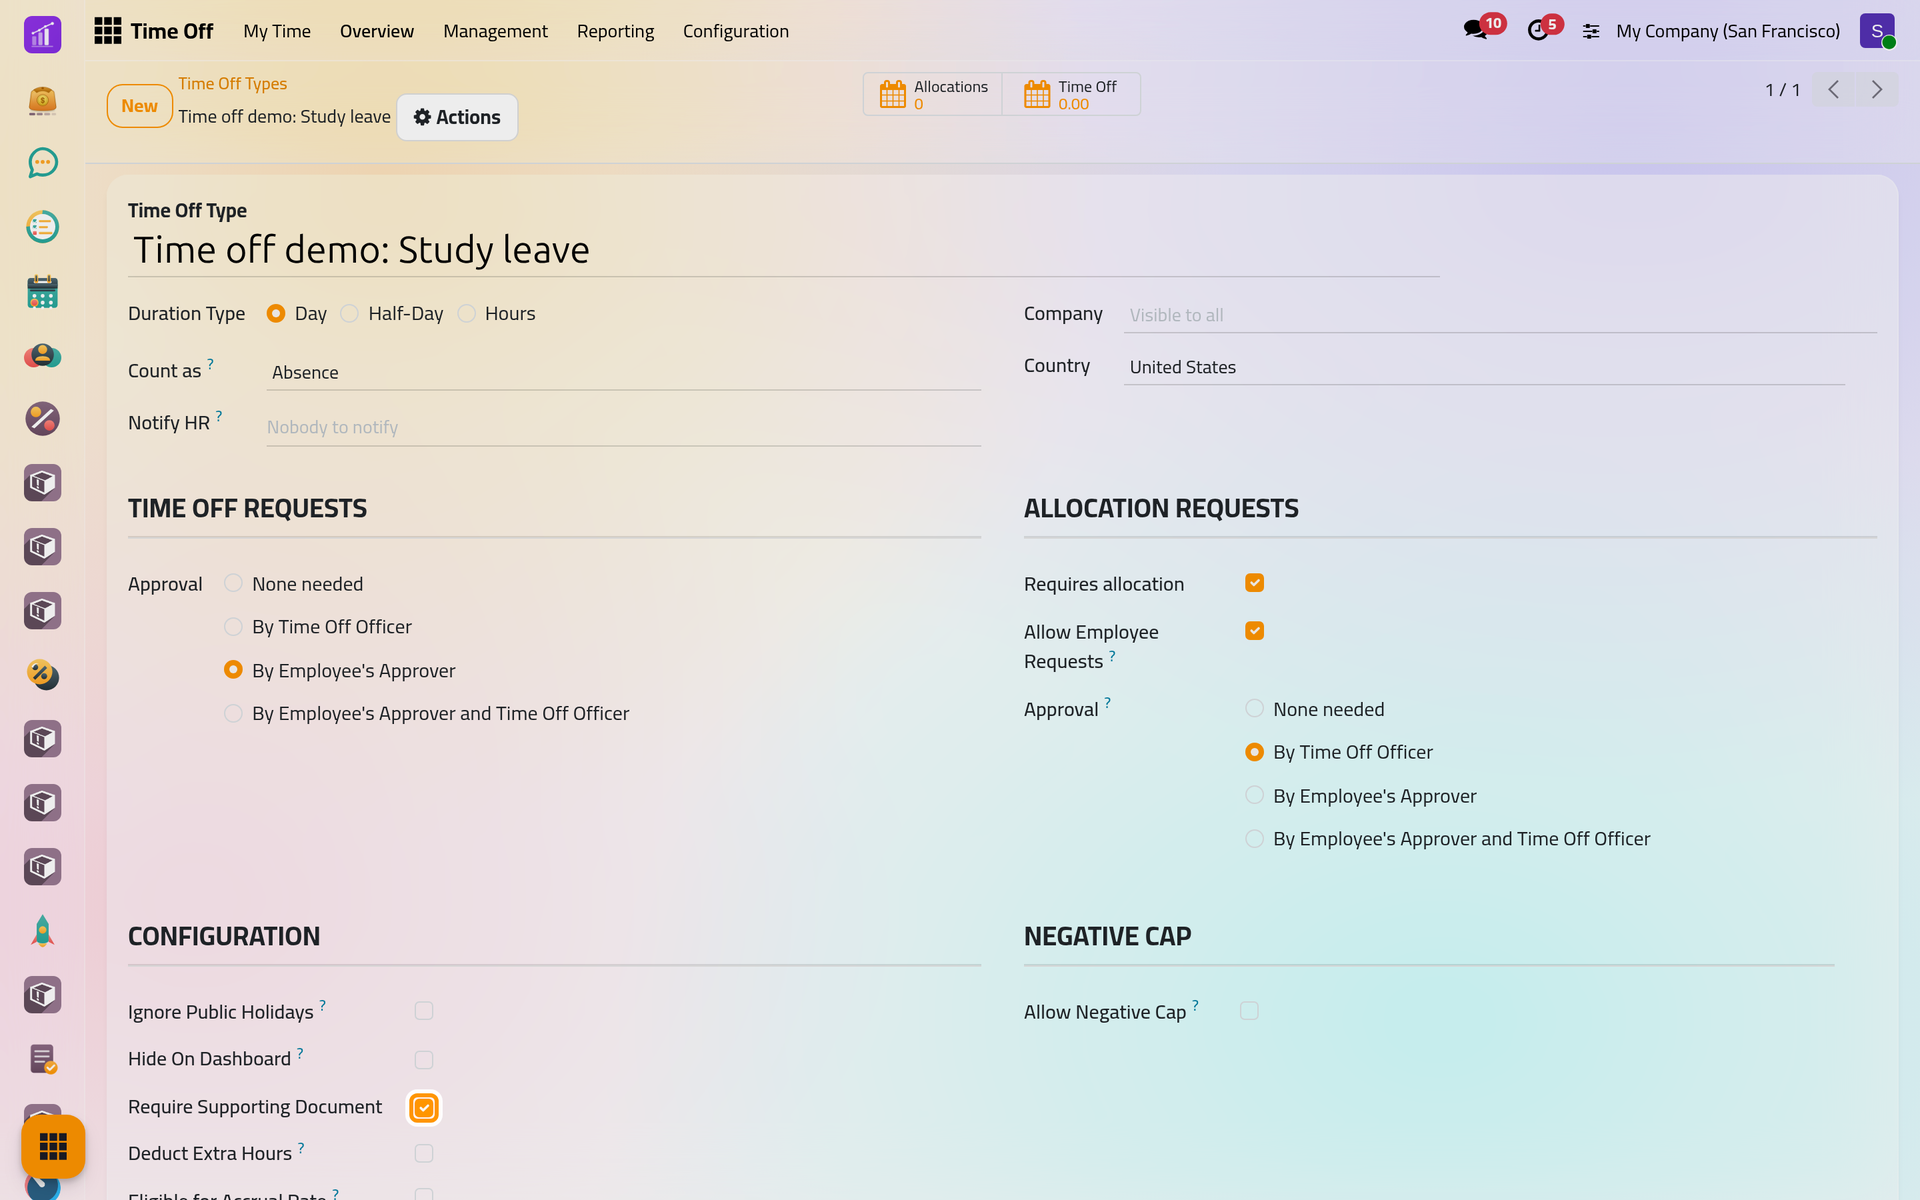The image size is (1920, 1200).
Task: Uncheck Require Supporting Document checkbox
Action: (x=424, y=1107)
